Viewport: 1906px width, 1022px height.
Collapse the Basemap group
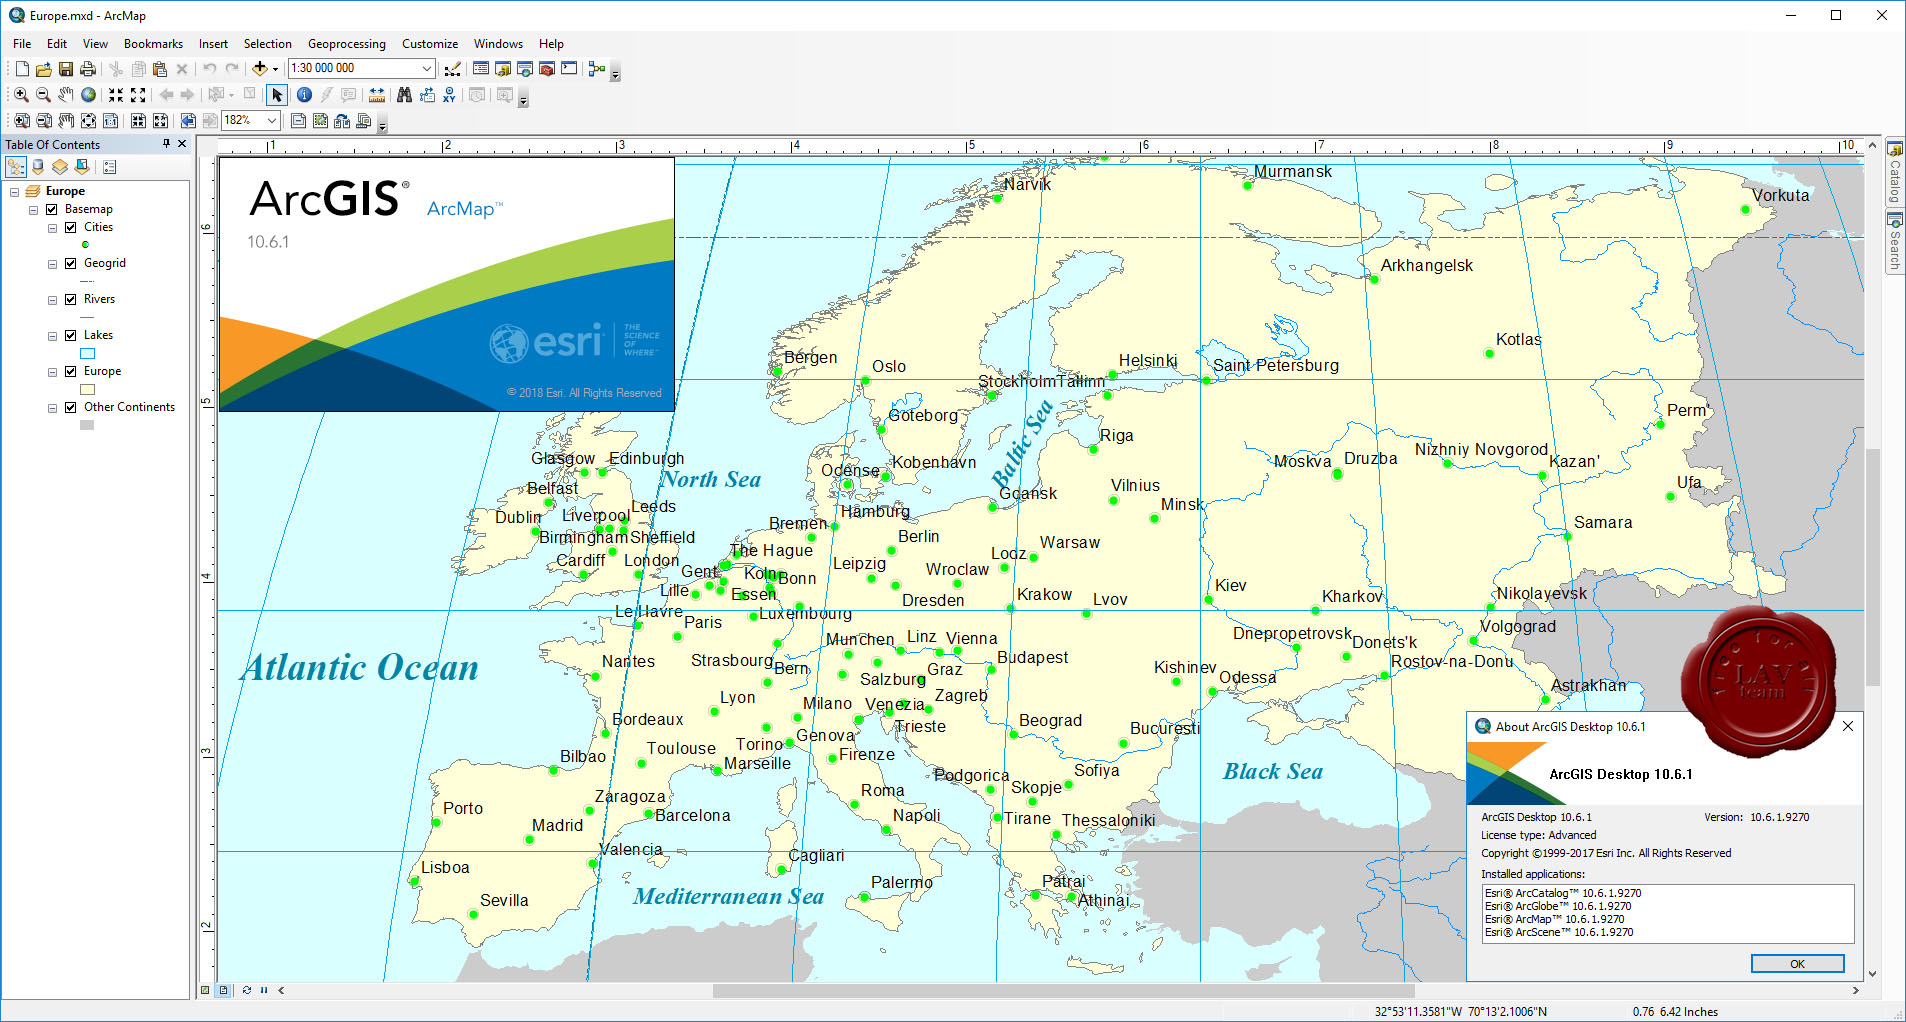coord(33,210)
